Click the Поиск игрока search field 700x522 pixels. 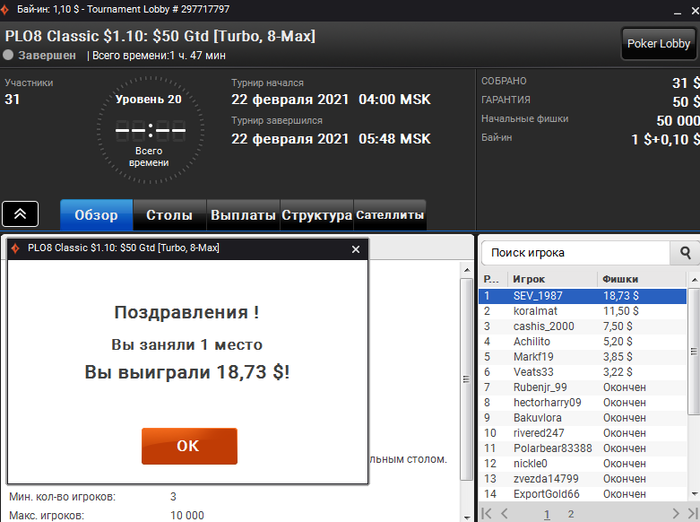[576, 253]
